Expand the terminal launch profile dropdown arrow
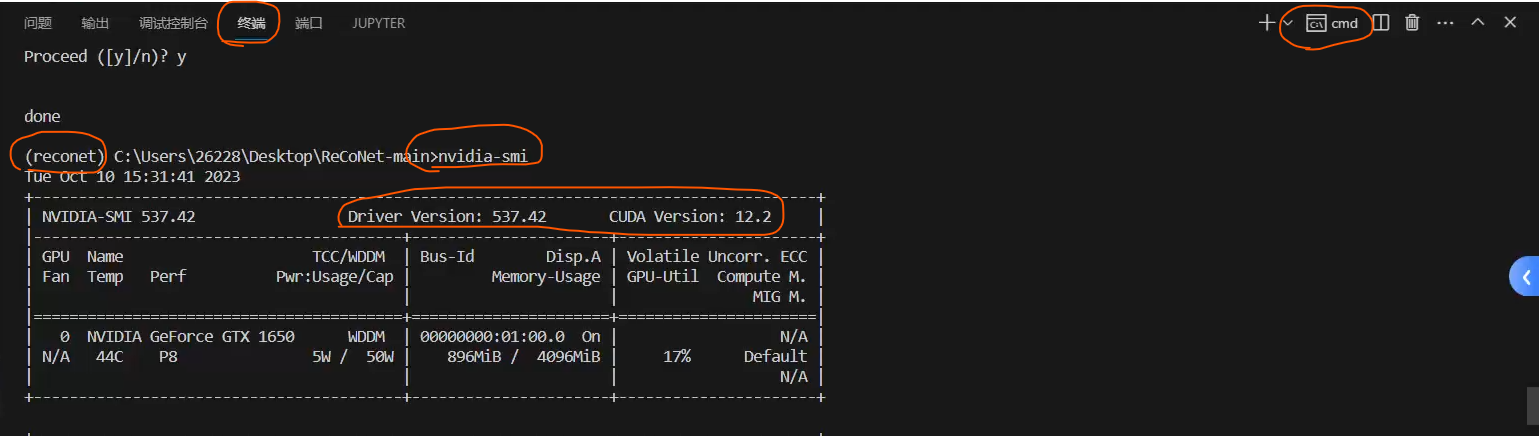The height and width of the screenshot is (436, 1539). pos(1288,22)
